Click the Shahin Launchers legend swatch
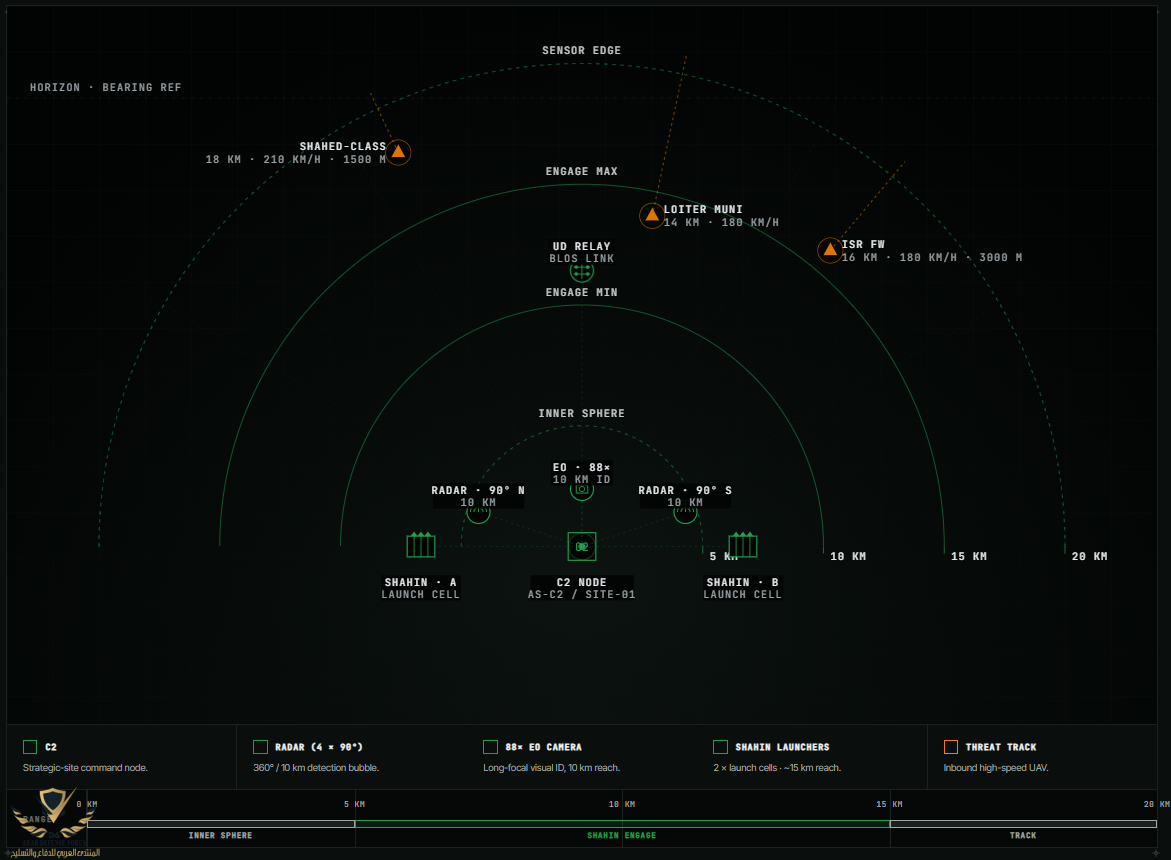This screenshot has height=860, width=1171. 720,747
